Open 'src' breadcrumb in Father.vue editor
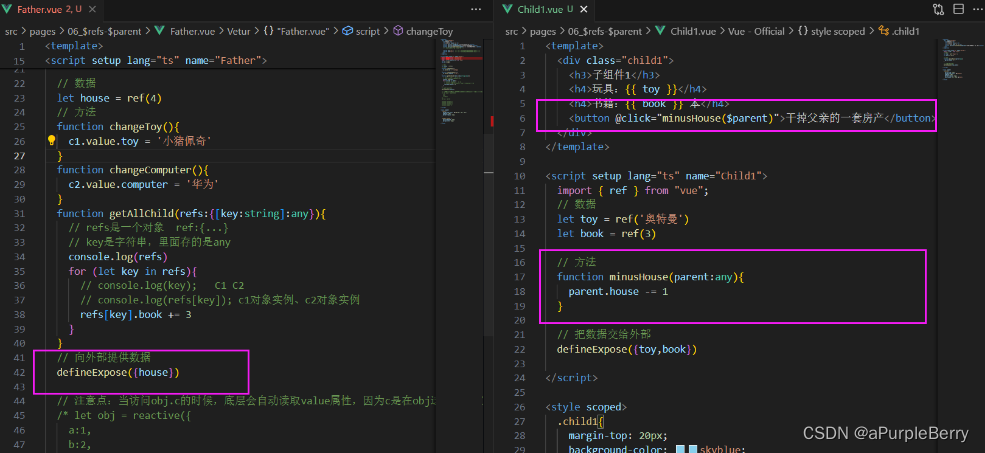 (x=12, y=31)
